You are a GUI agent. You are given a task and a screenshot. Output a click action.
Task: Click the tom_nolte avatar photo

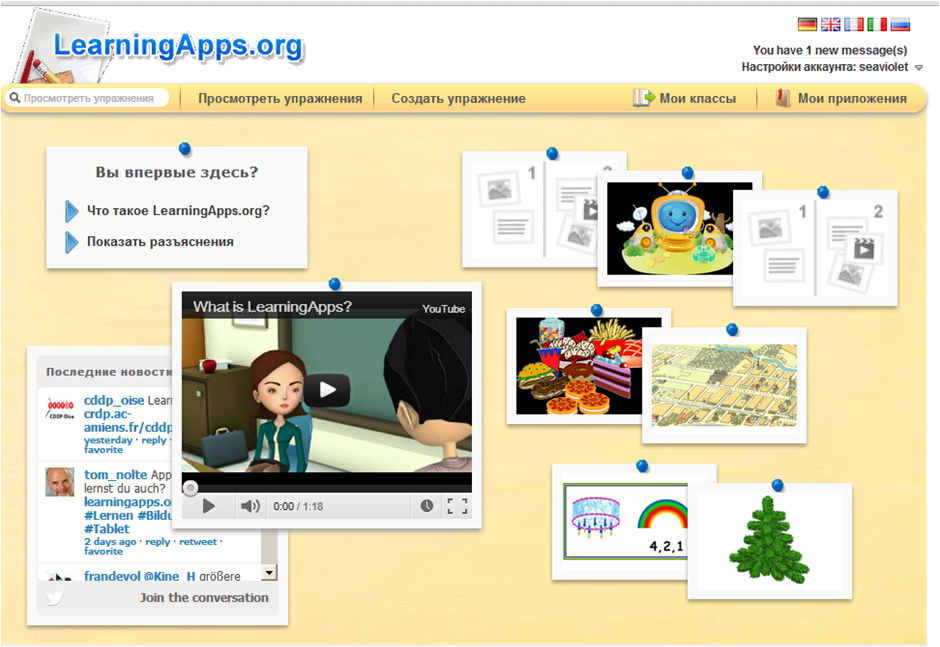pos(60,482)
